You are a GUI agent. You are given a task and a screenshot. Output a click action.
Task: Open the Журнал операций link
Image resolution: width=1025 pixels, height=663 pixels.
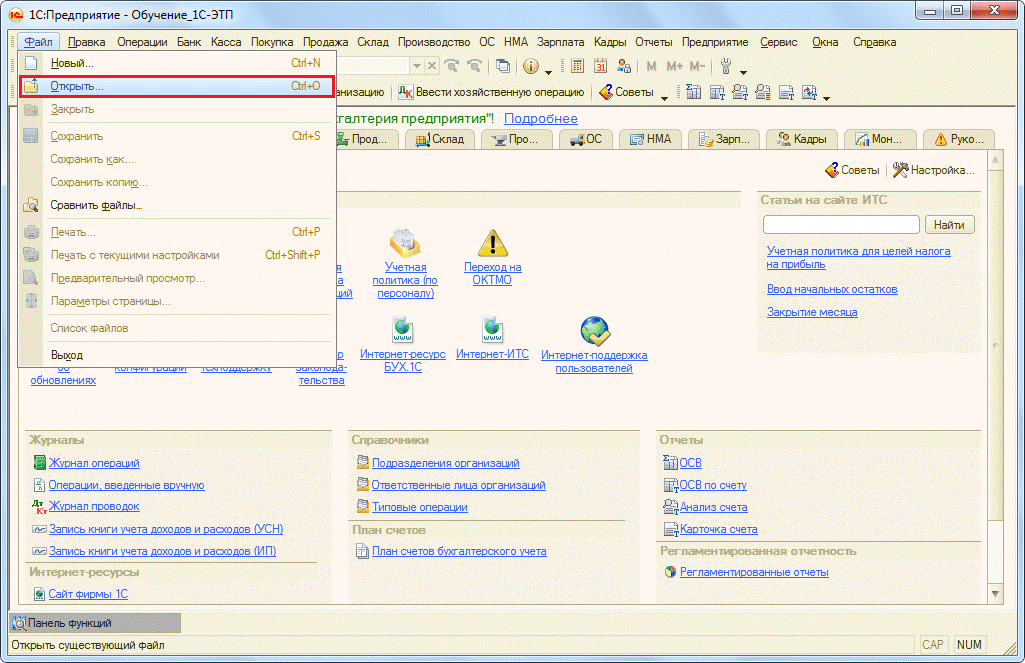click(x=94, y=463)
